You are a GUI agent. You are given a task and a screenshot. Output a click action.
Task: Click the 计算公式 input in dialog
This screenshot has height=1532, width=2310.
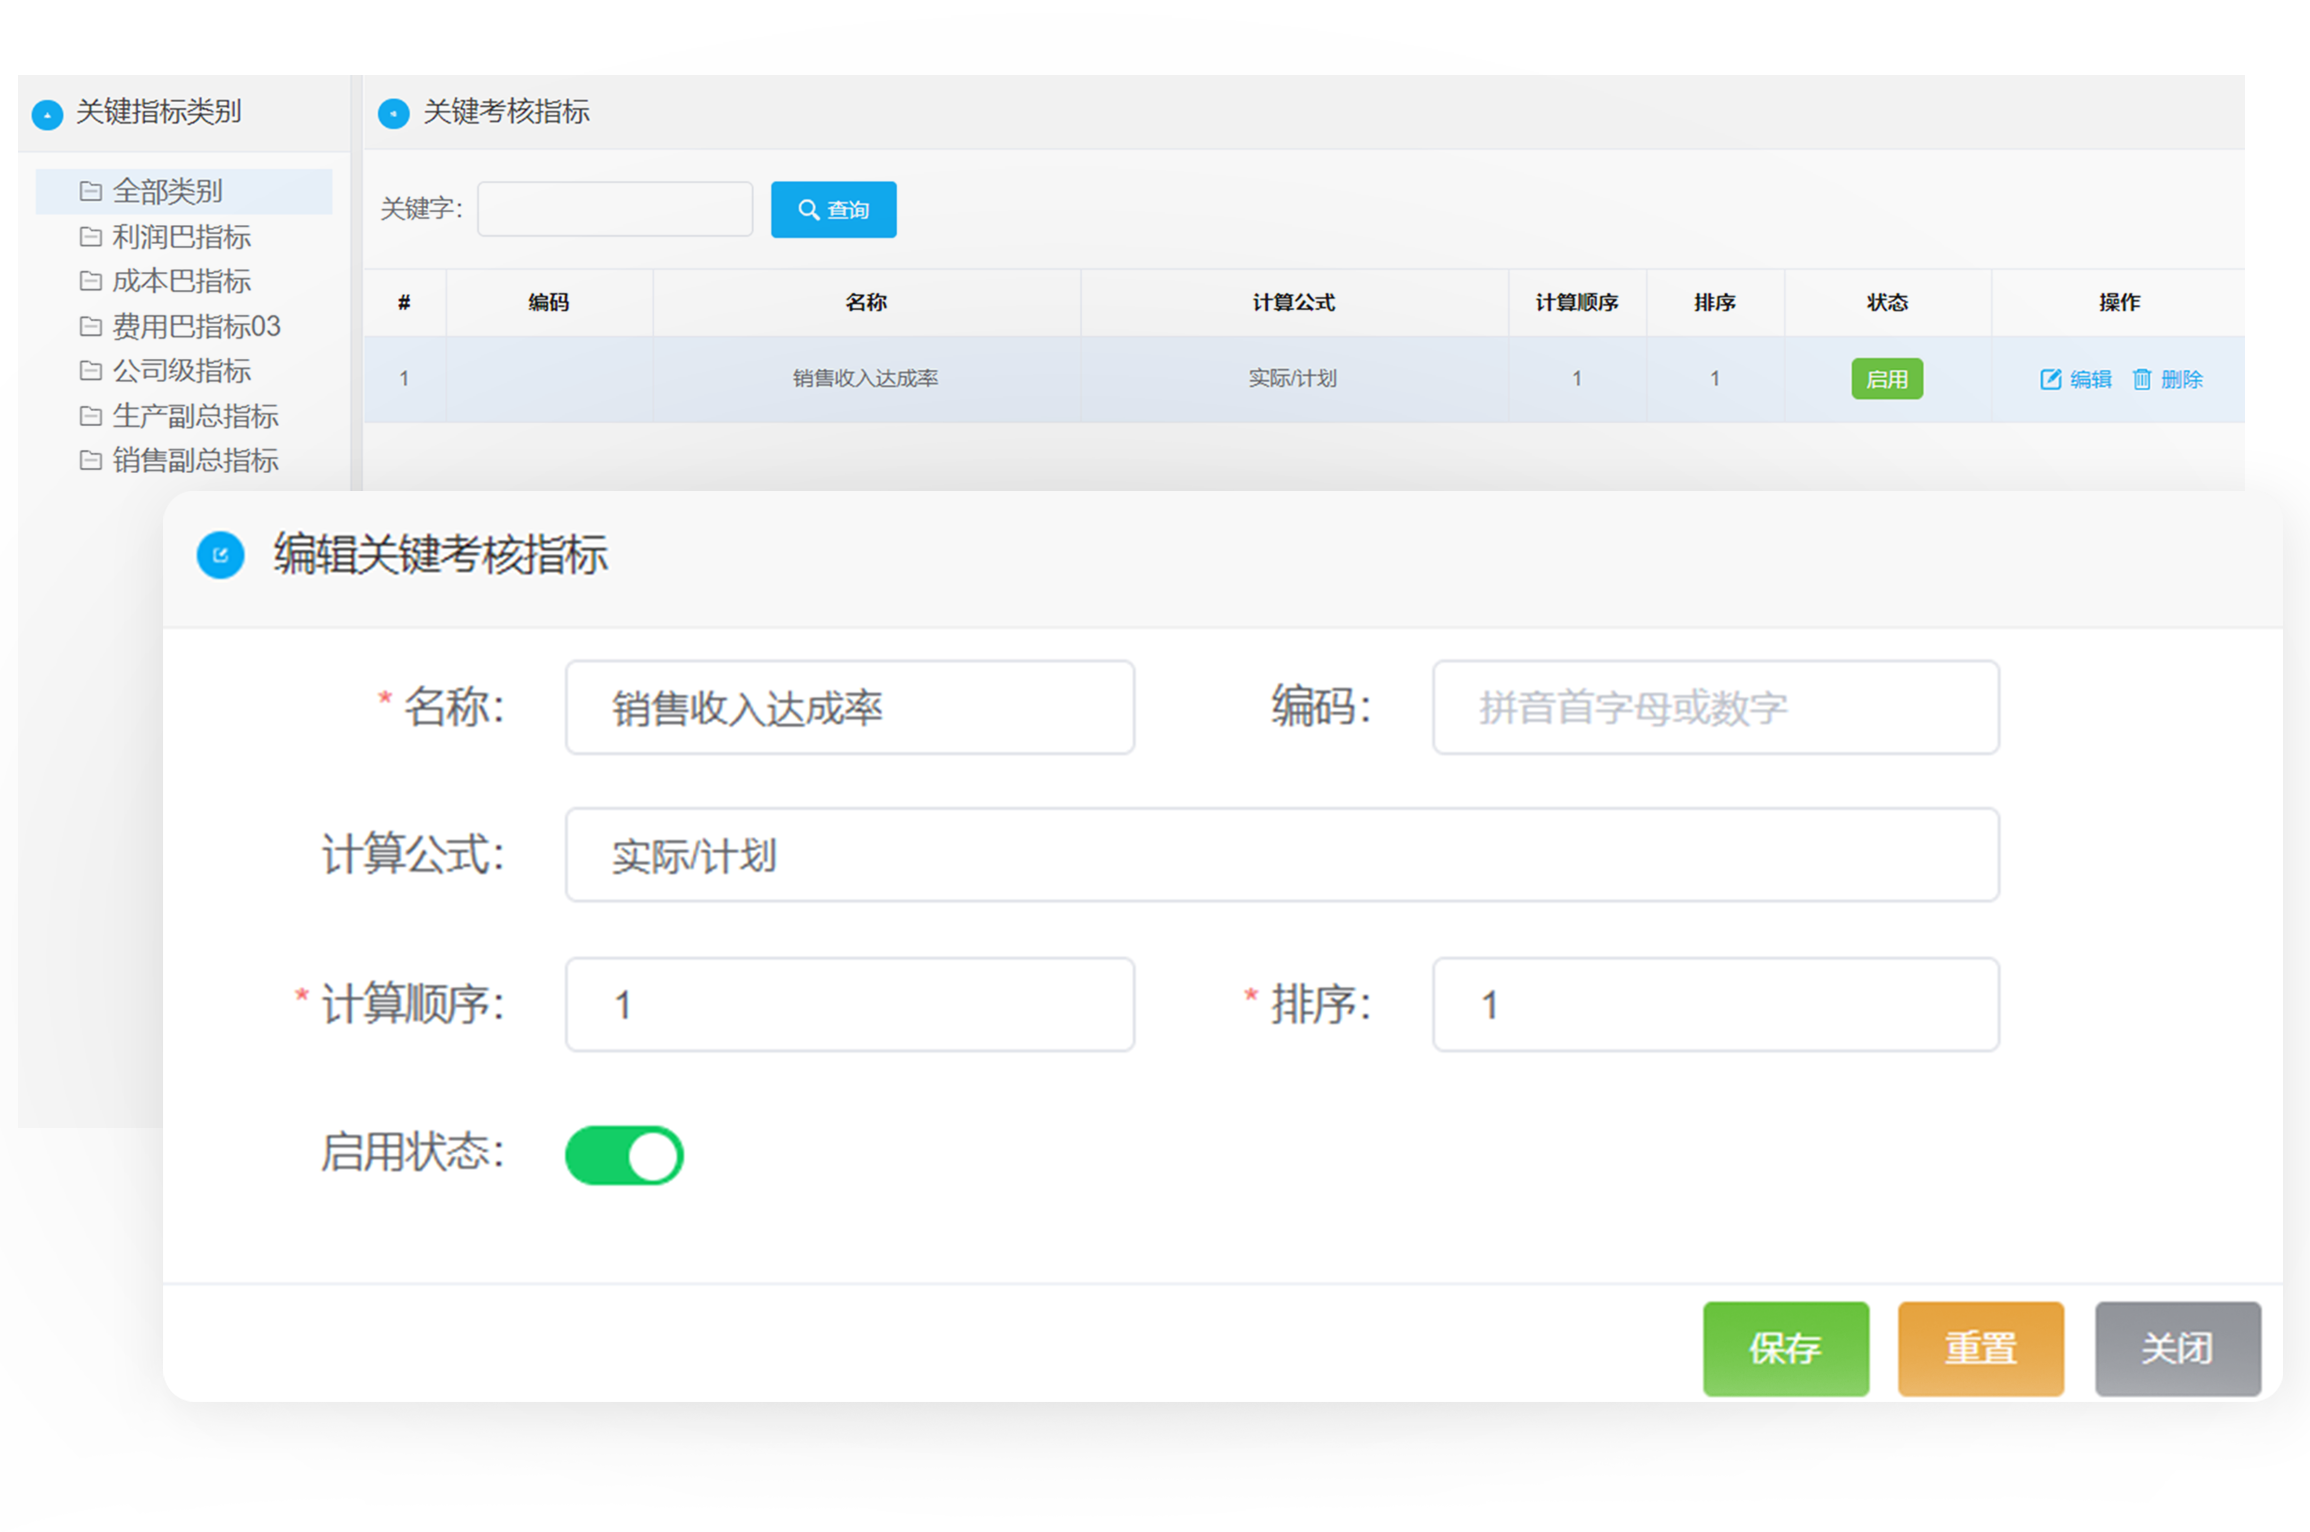[x=1281, y=855]
